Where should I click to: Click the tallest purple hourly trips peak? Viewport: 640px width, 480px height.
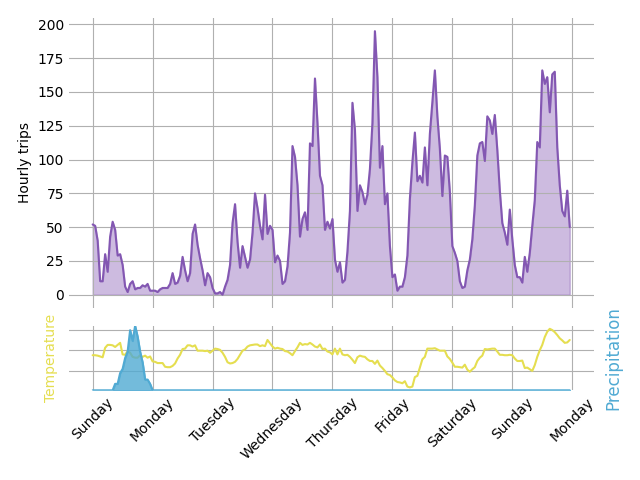pos(375,33)
